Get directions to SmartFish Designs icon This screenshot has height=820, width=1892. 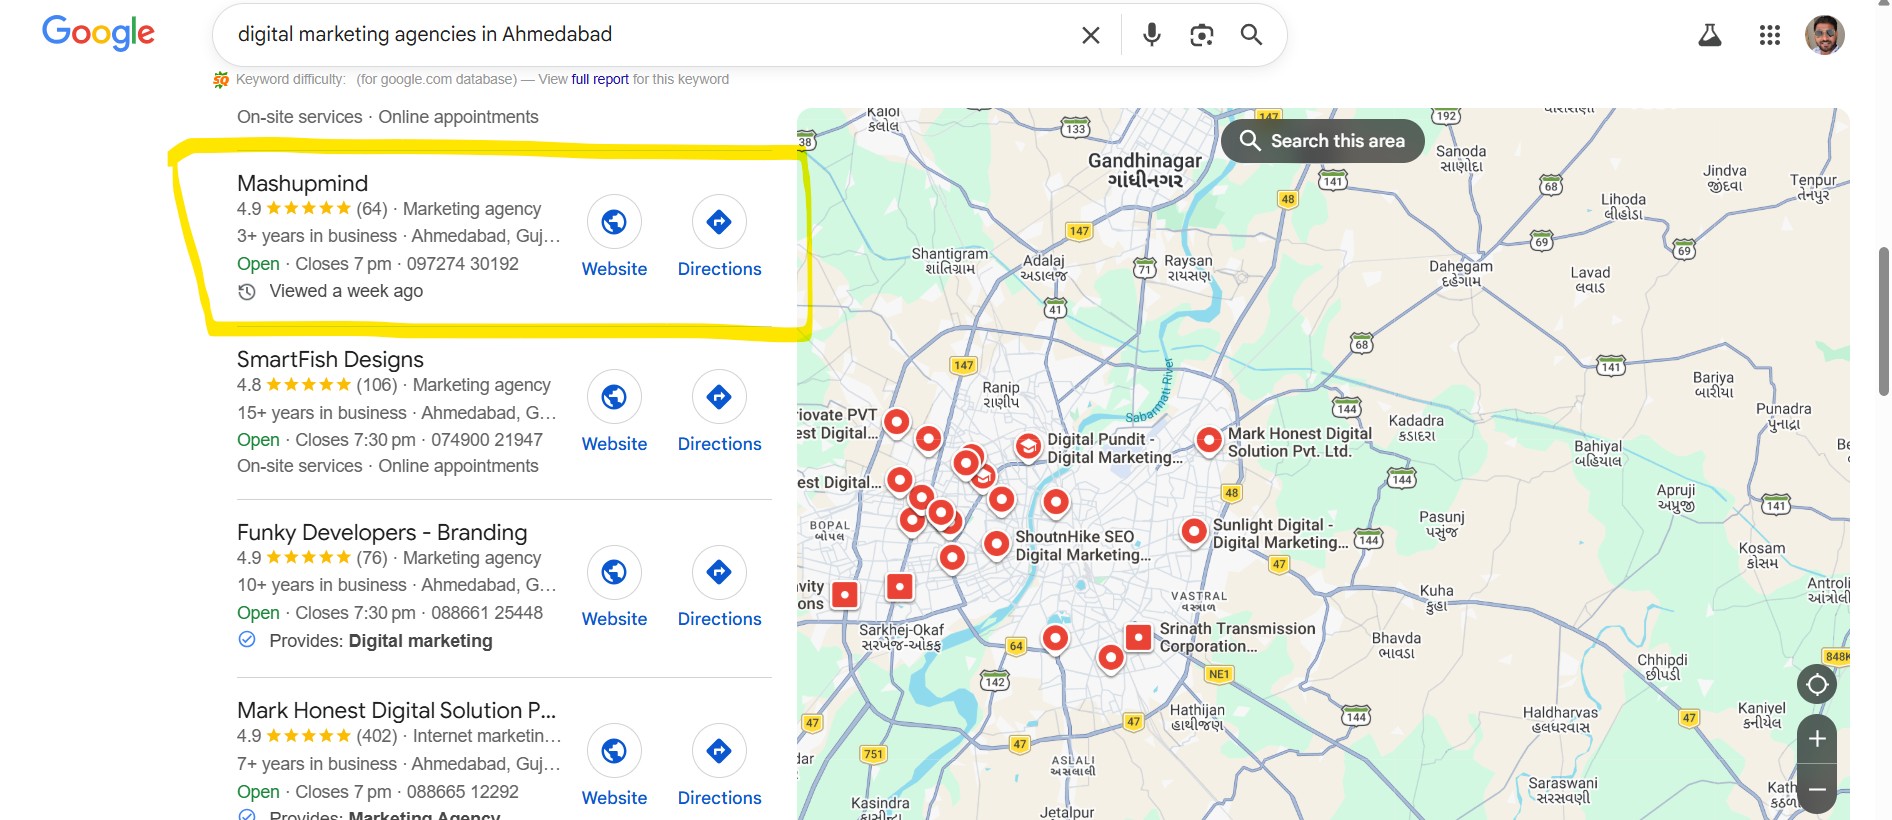719,397
